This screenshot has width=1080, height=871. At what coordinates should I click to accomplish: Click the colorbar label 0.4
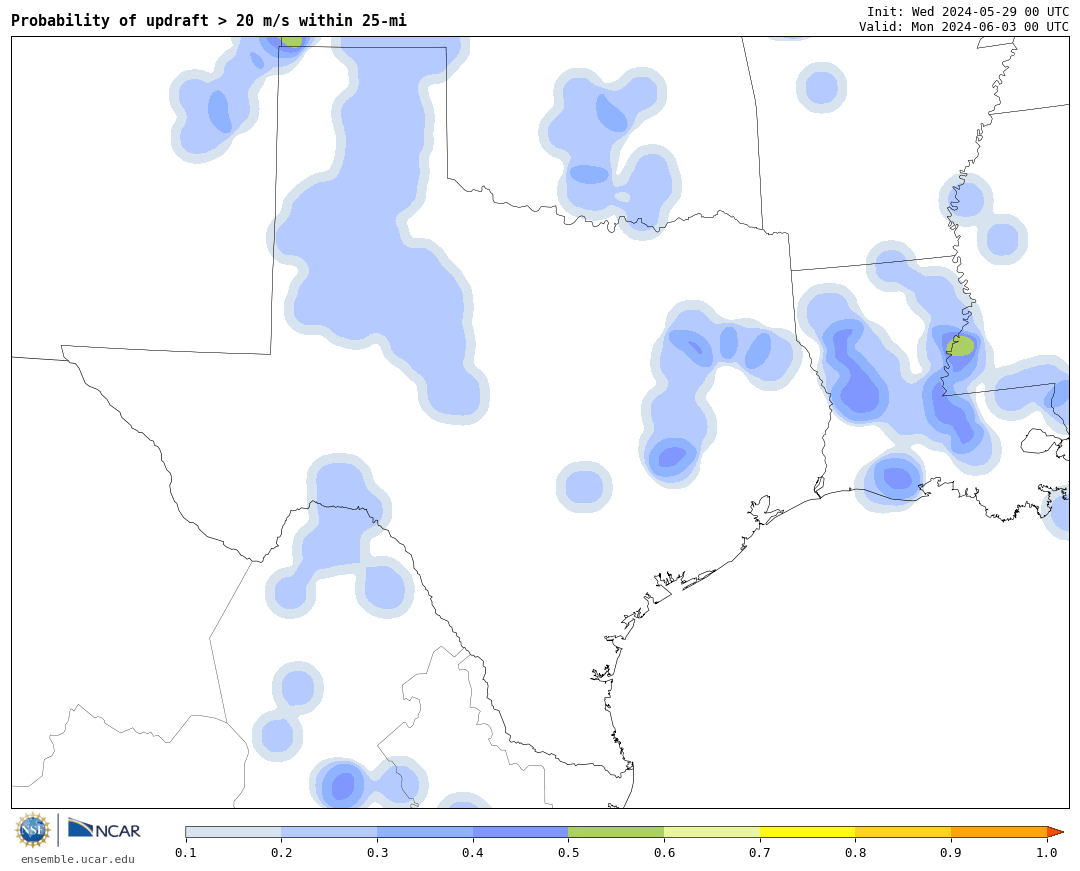pos(472,852)
